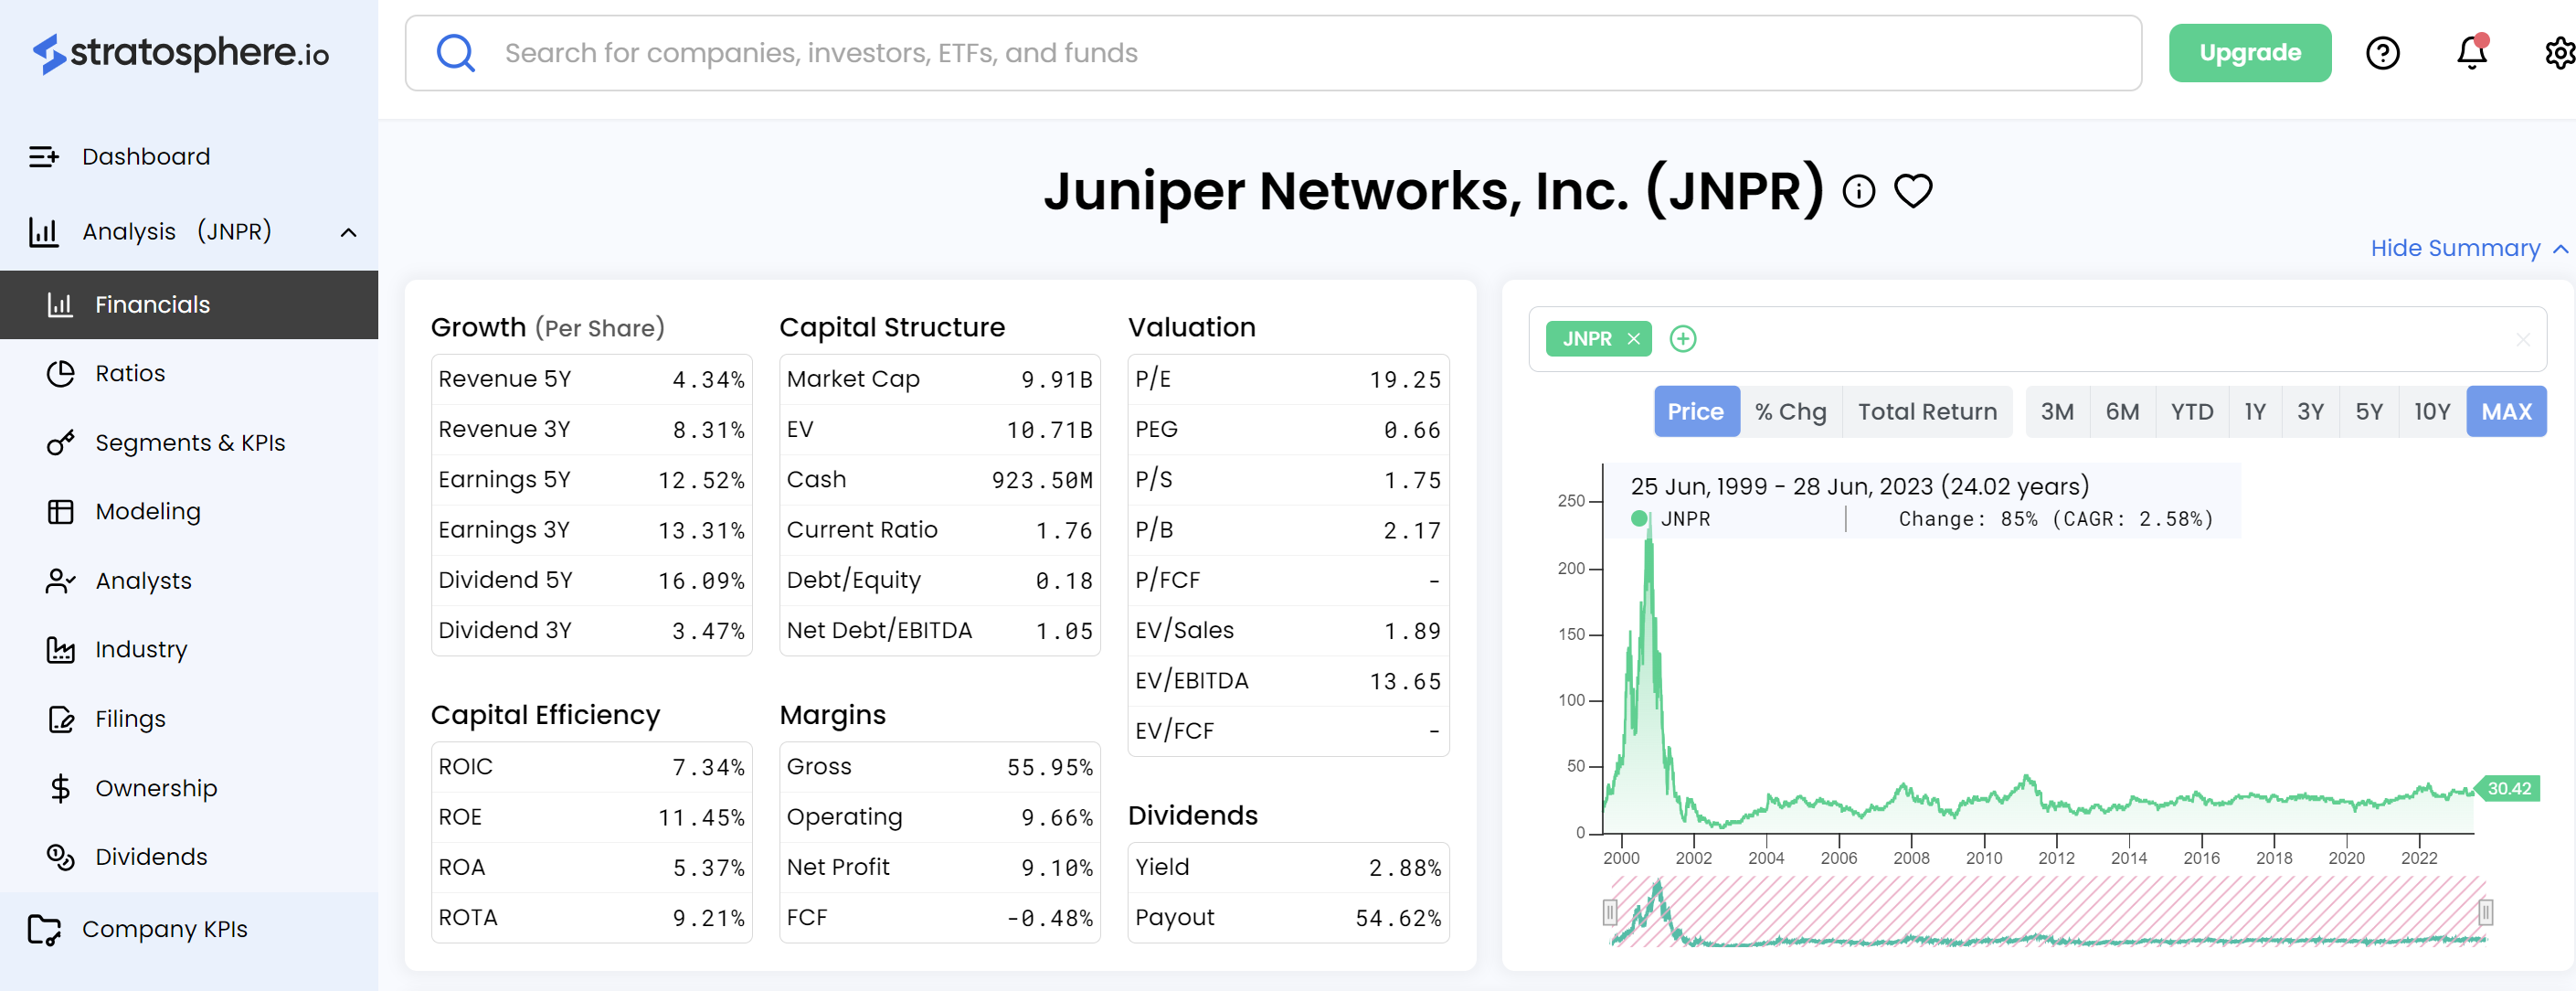Click the Financials chart icon

click(60, 304)
